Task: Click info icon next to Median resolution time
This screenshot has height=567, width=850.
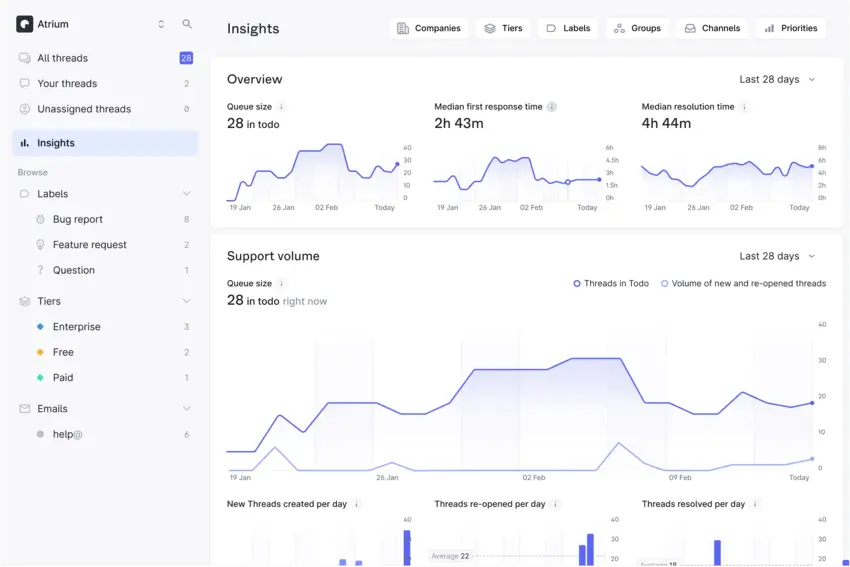Action: pyautogui.click(x=744, y=107)
